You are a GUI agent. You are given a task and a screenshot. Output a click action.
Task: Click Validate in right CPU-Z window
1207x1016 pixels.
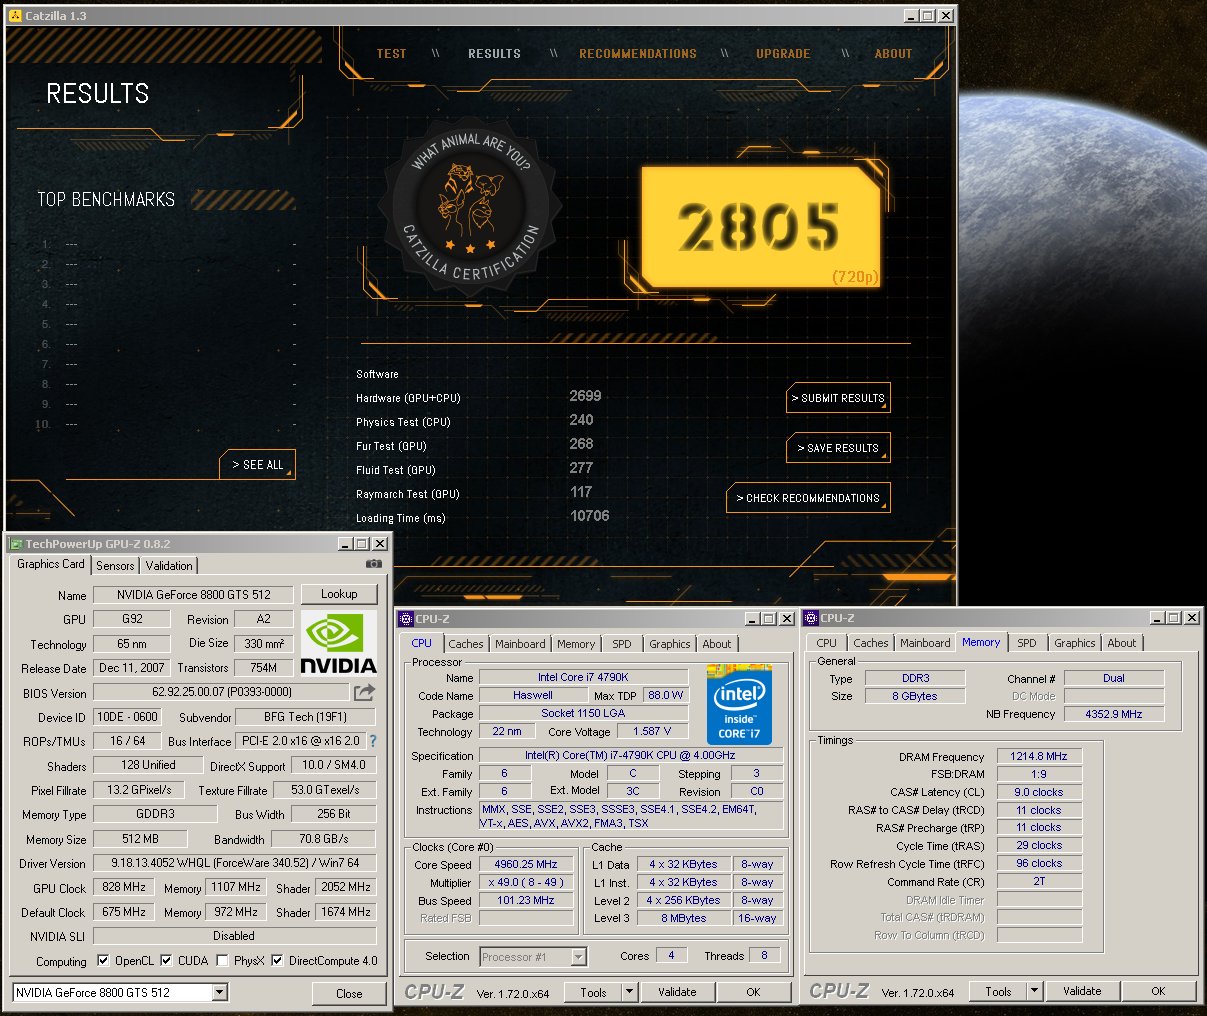(x=1082, y=991)
